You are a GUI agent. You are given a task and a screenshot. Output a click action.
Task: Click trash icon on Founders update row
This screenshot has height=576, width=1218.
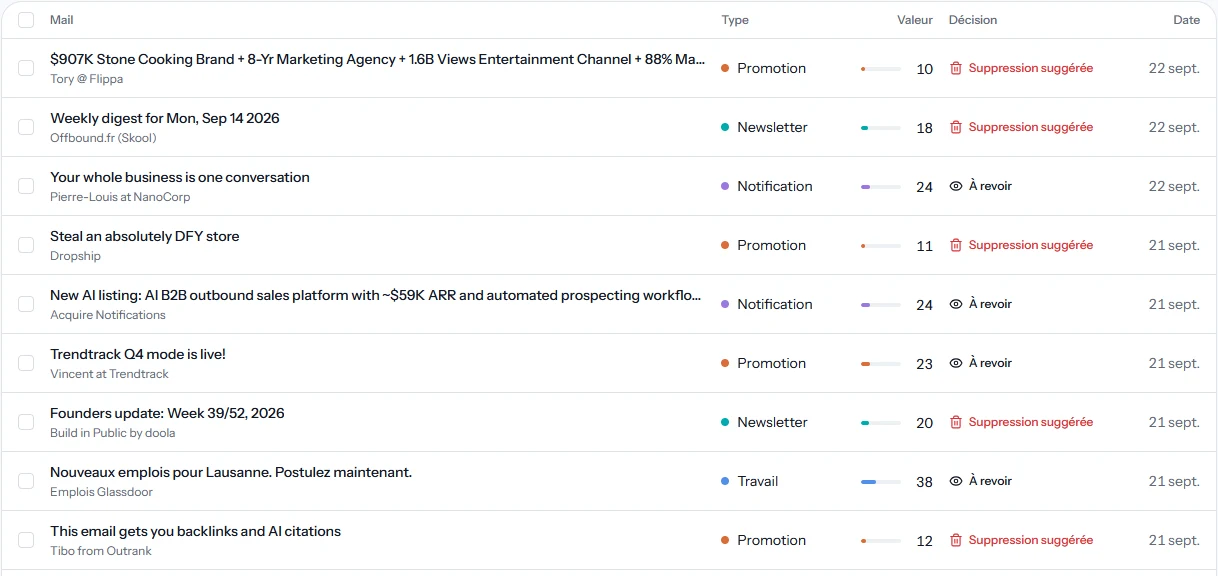956,422
